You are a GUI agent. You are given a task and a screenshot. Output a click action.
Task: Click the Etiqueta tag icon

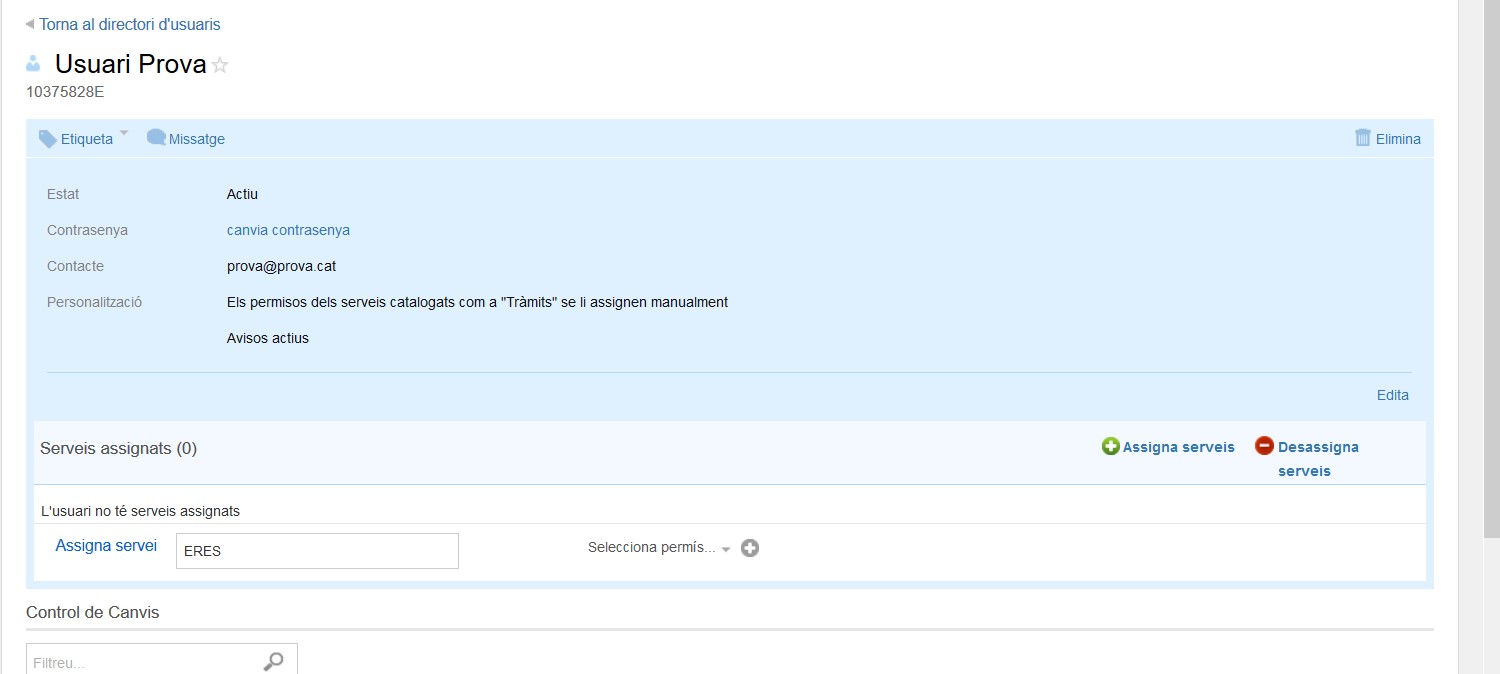48,139
